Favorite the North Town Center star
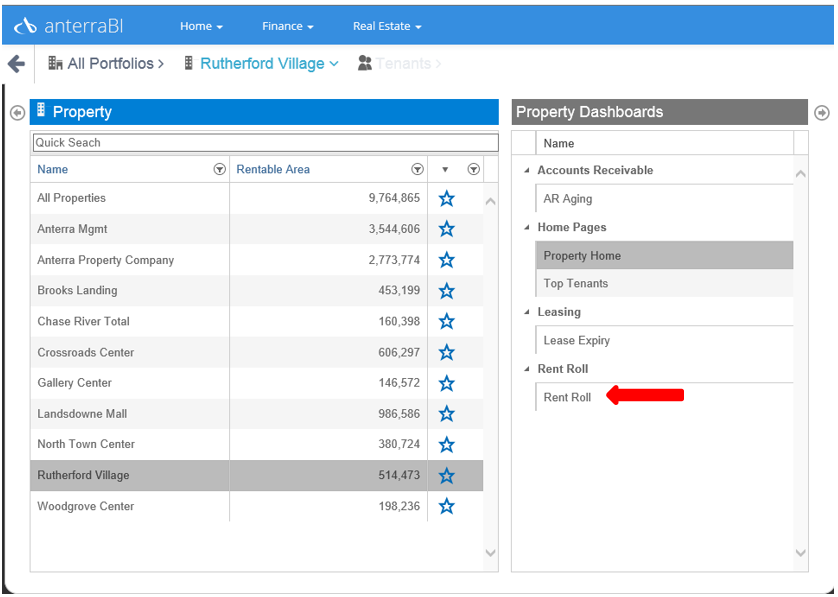The width and height of the screenshot is (838, 597). click(446, 444)
